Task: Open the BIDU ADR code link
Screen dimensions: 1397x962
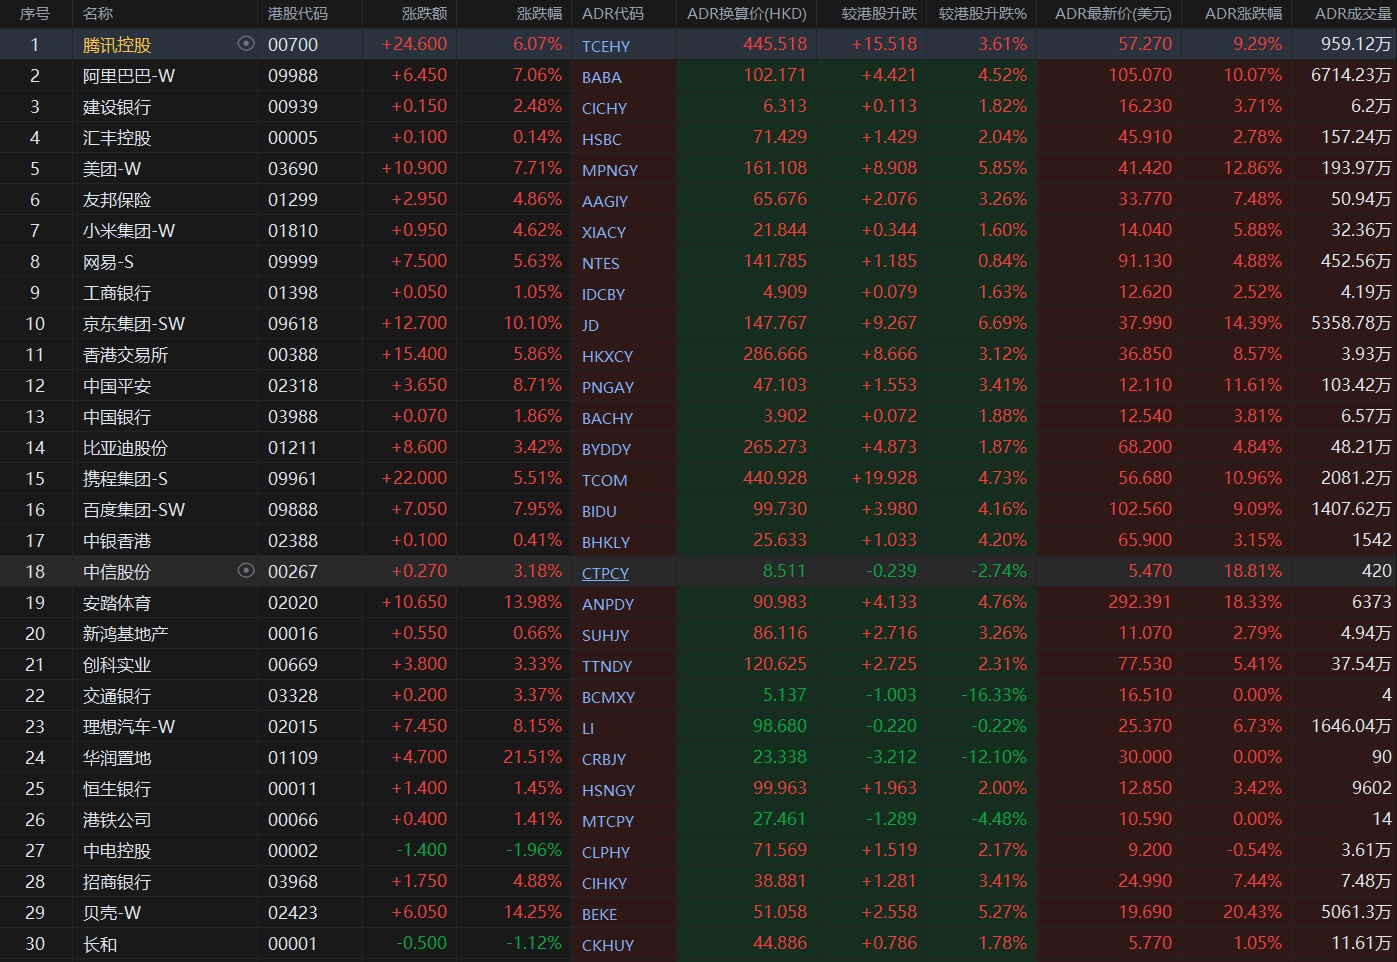Action: coord(599,511)
